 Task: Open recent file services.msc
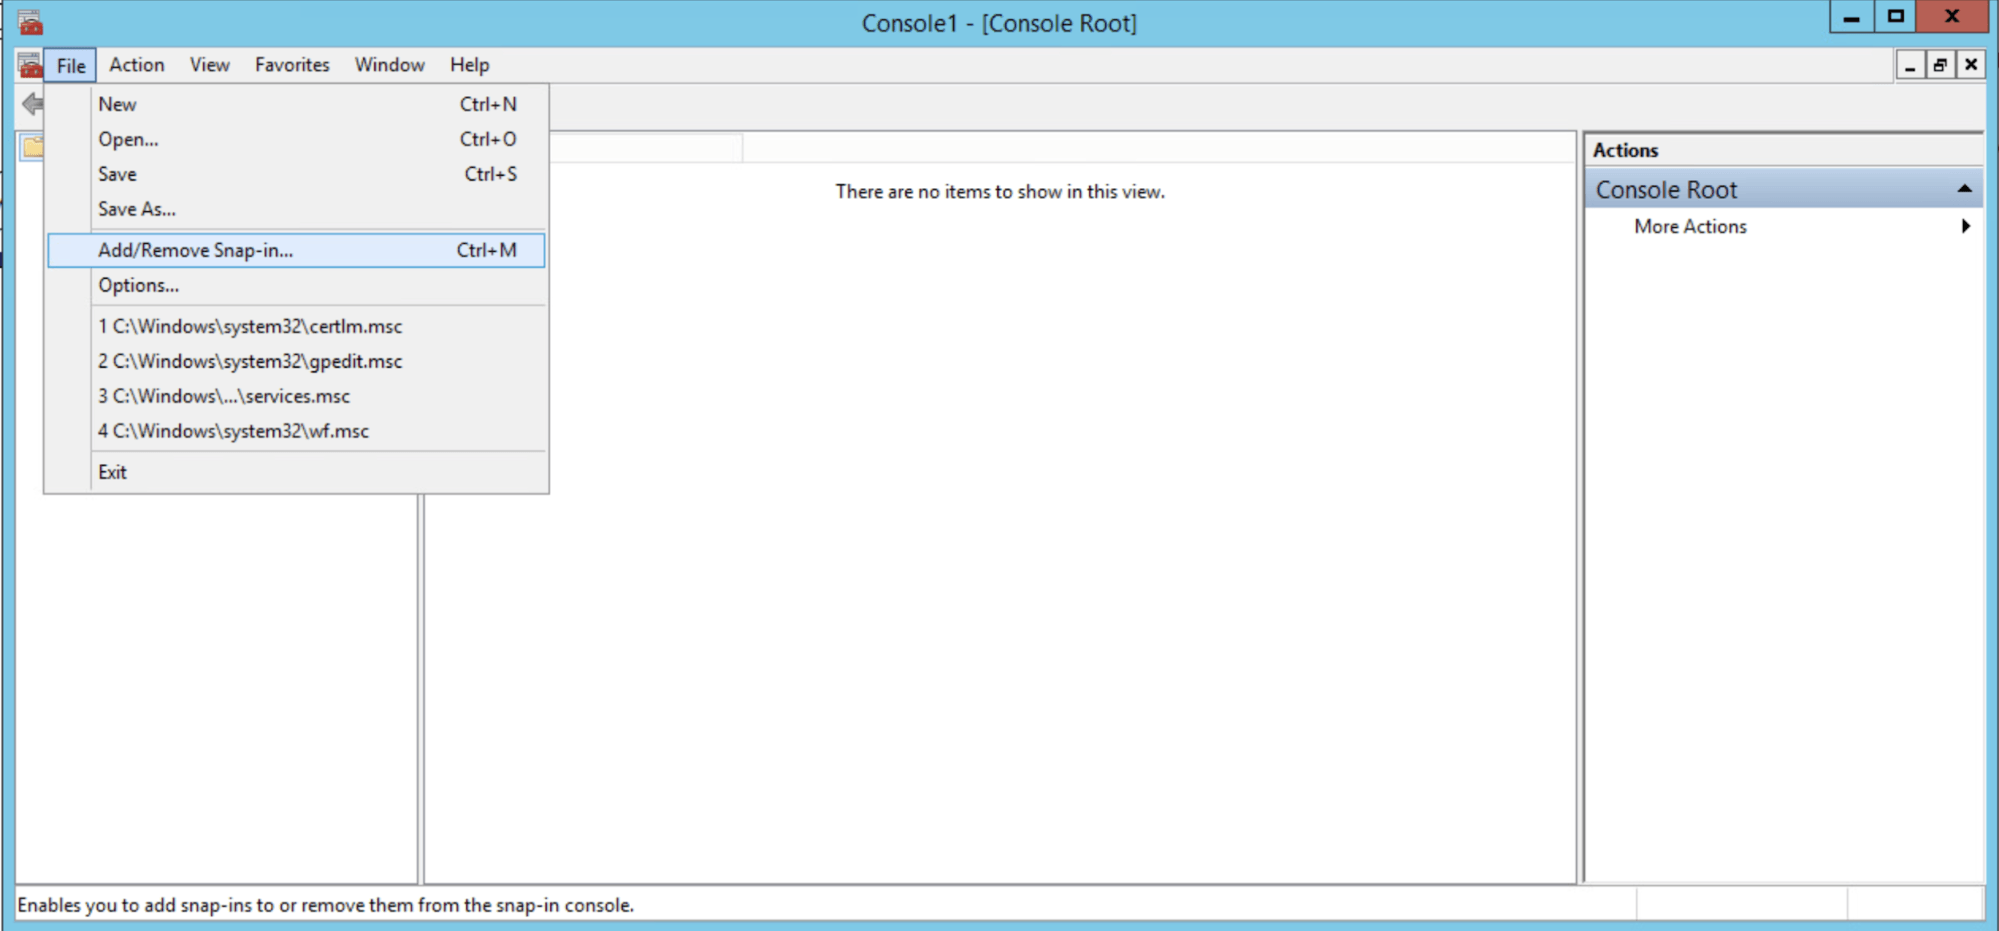(224, 396)
